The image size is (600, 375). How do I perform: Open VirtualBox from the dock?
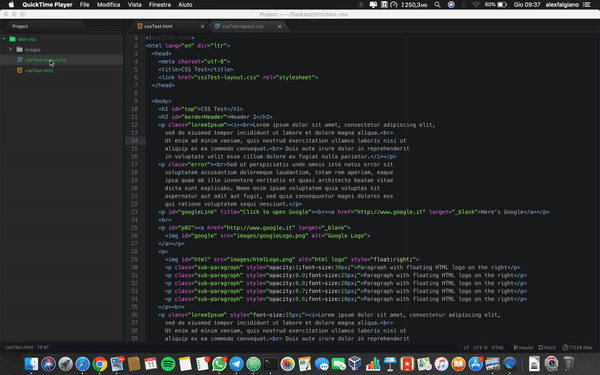(x=355, y=364)
